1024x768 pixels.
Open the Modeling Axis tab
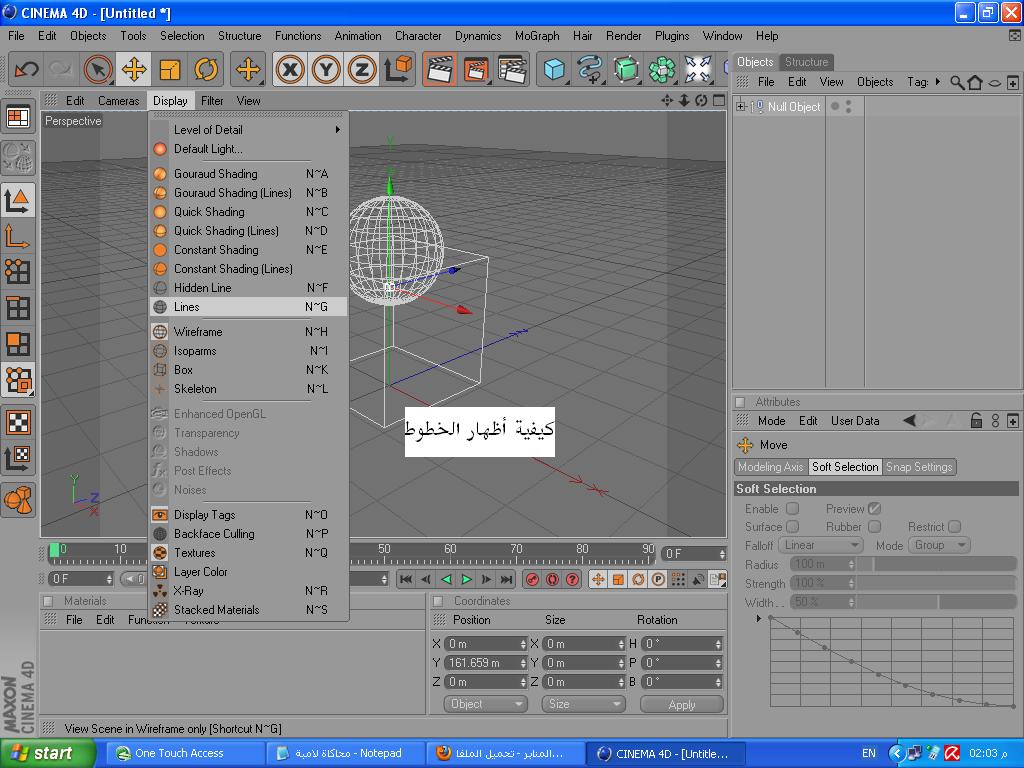coord(771,467)
